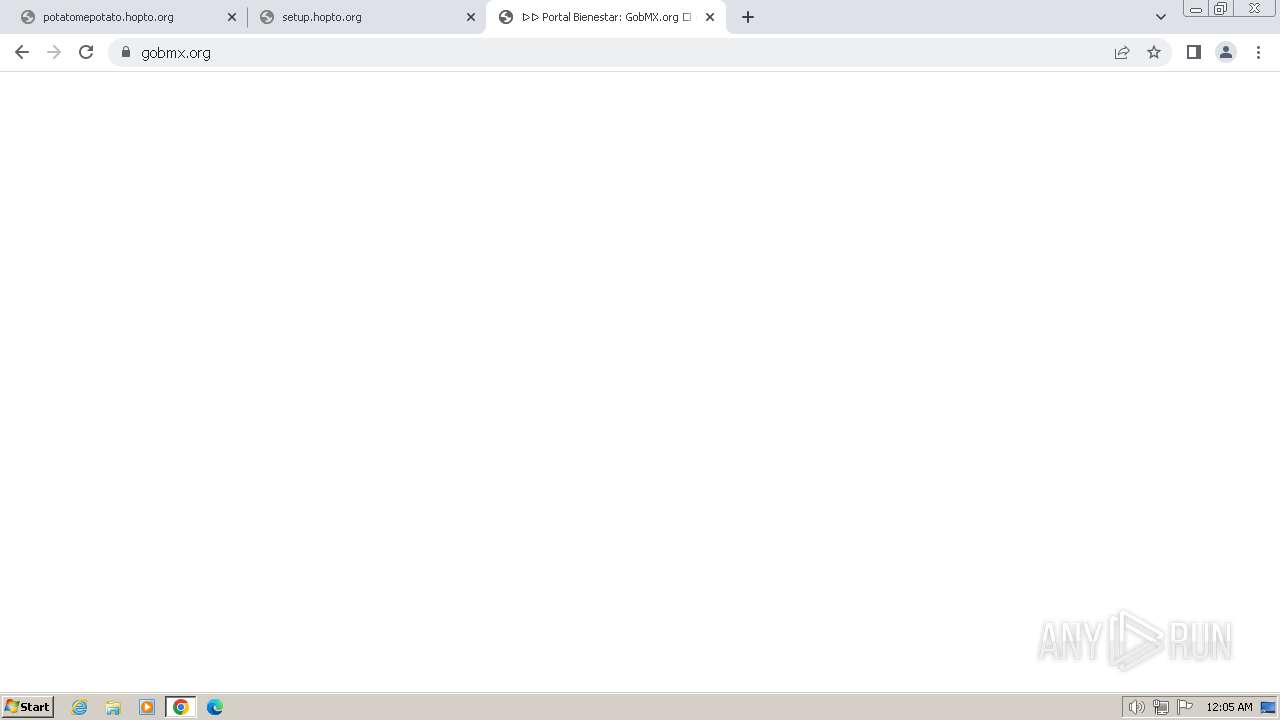Go back to previous page

[22, 52]
